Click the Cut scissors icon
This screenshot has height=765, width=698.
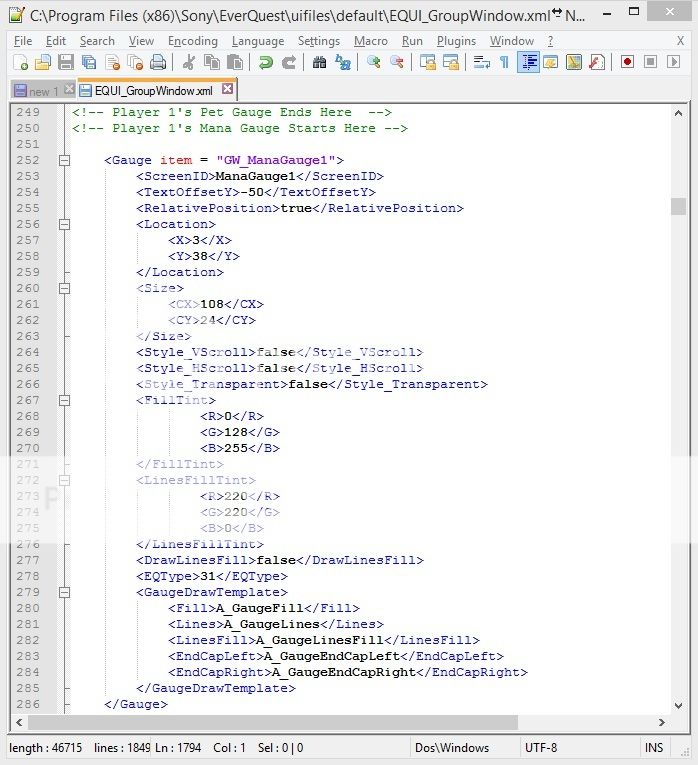click(x=188, y=62)
